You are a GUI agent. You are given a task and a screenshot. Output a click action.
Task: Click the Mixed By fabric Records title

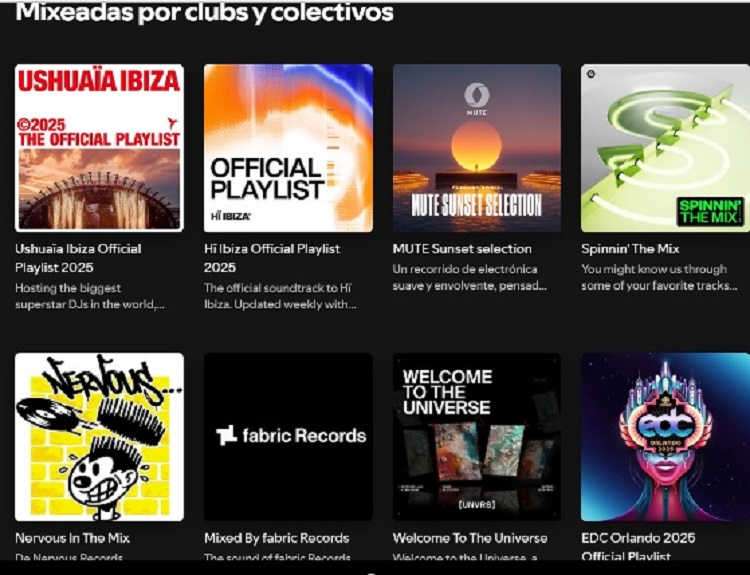point(276,538)
